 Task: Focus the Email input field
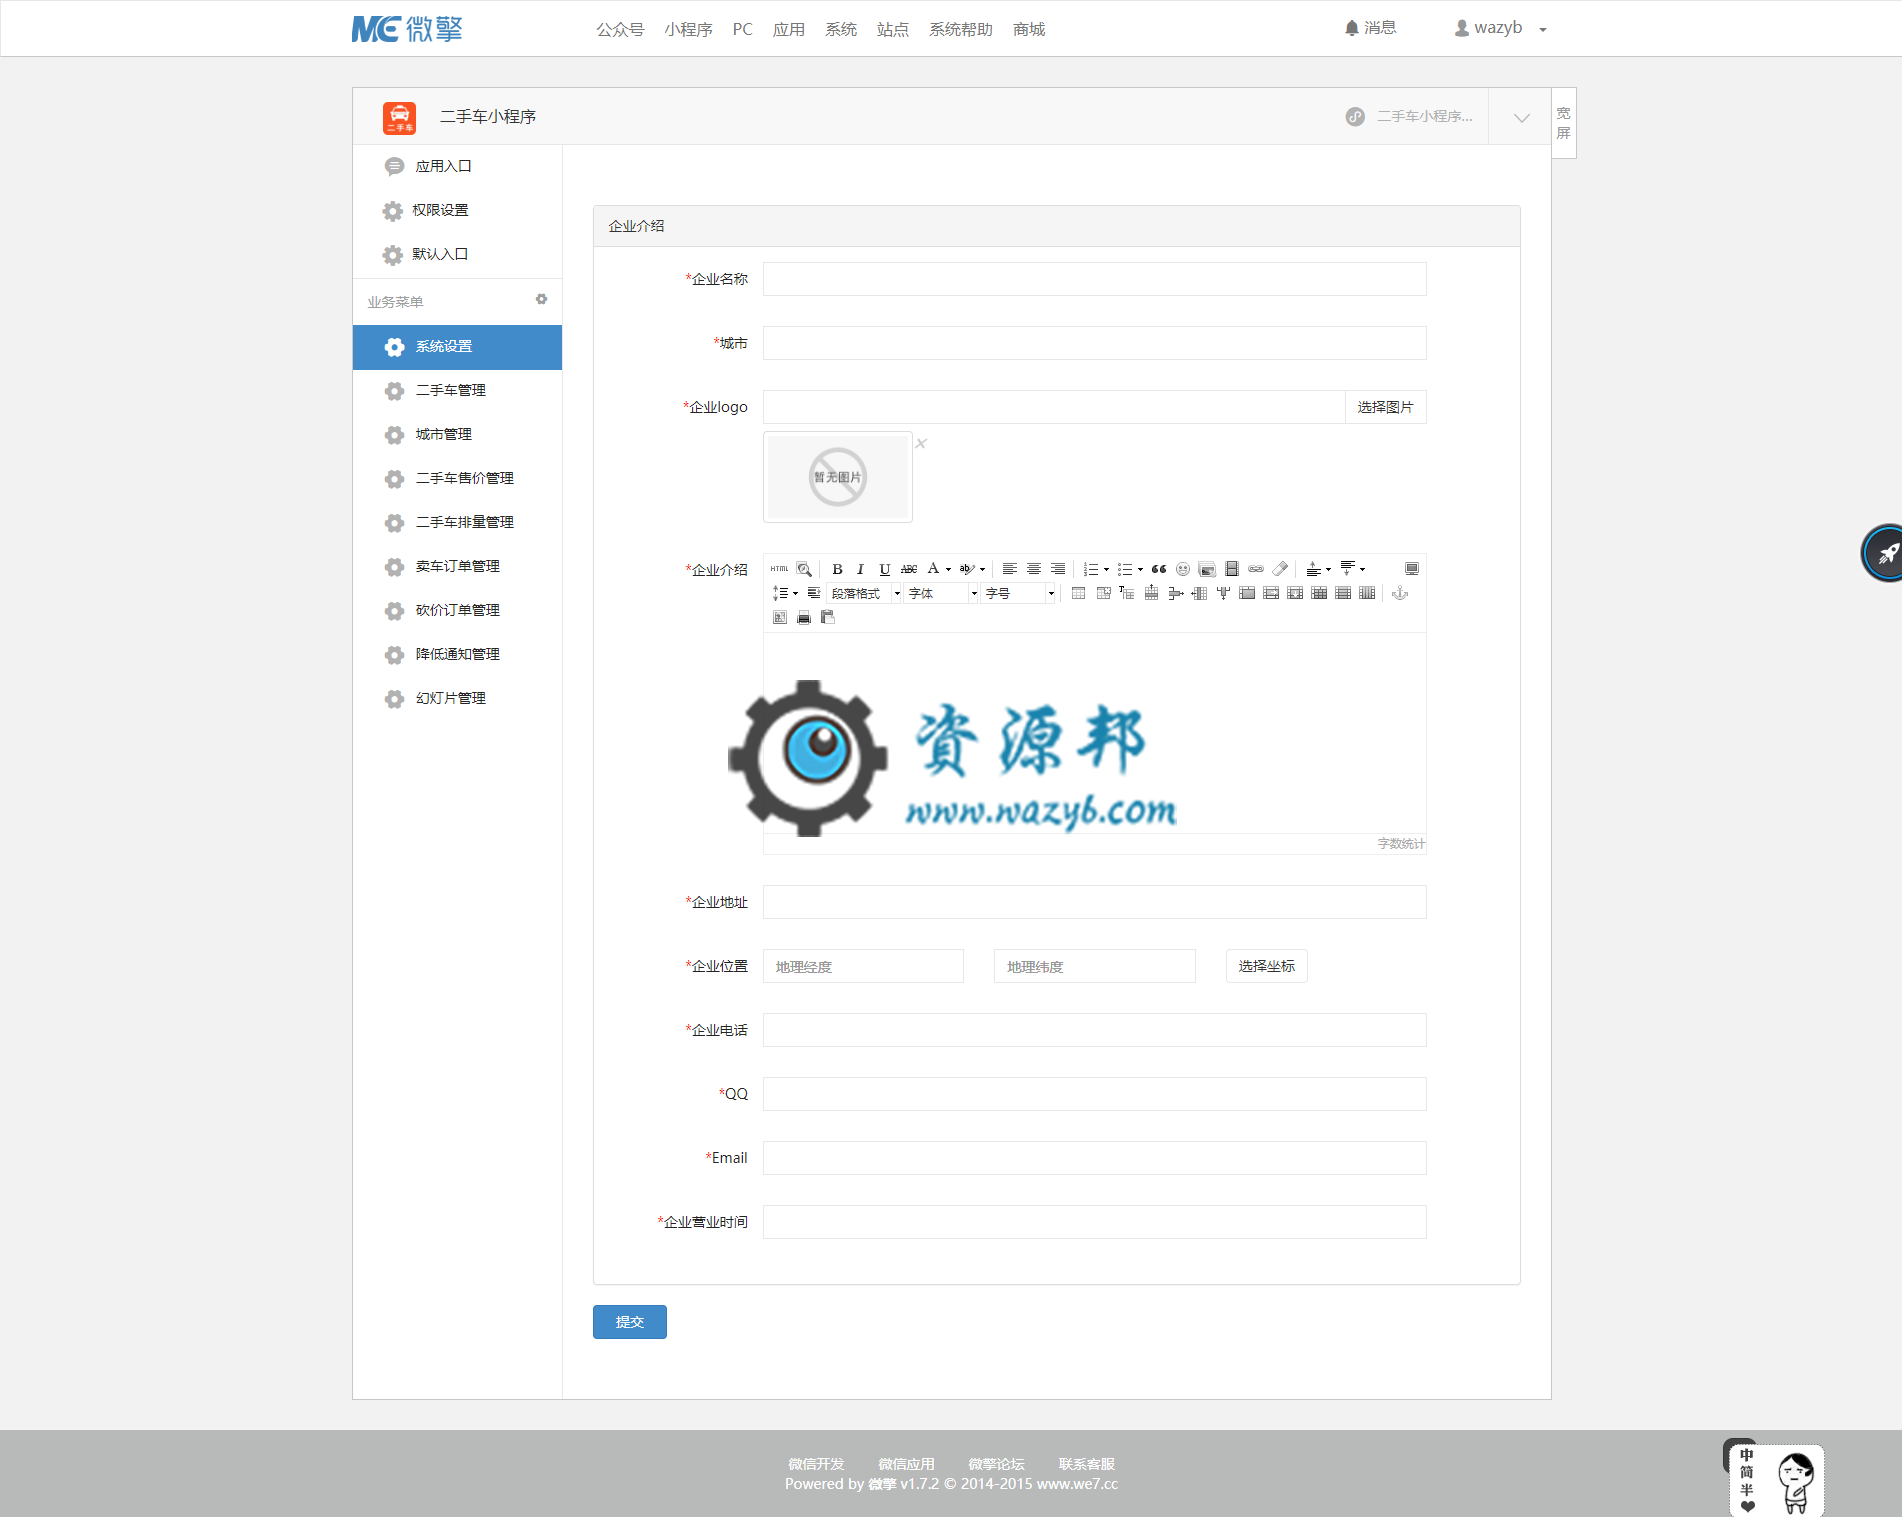point(1094,1158)
